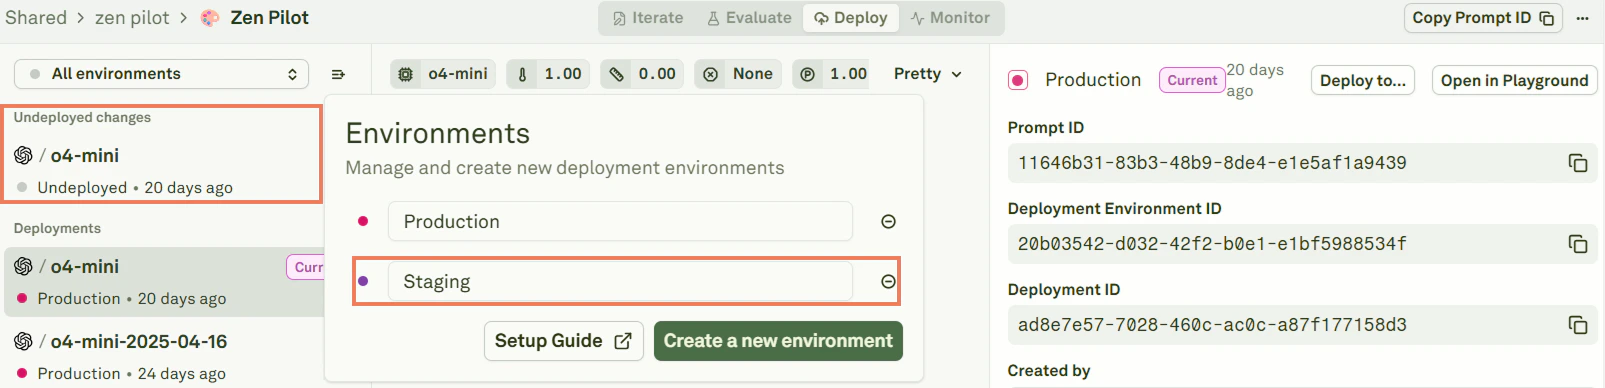The image size is (1605, 388).
Task: Switch to the Monitor tab
Action: pos(950,18)
